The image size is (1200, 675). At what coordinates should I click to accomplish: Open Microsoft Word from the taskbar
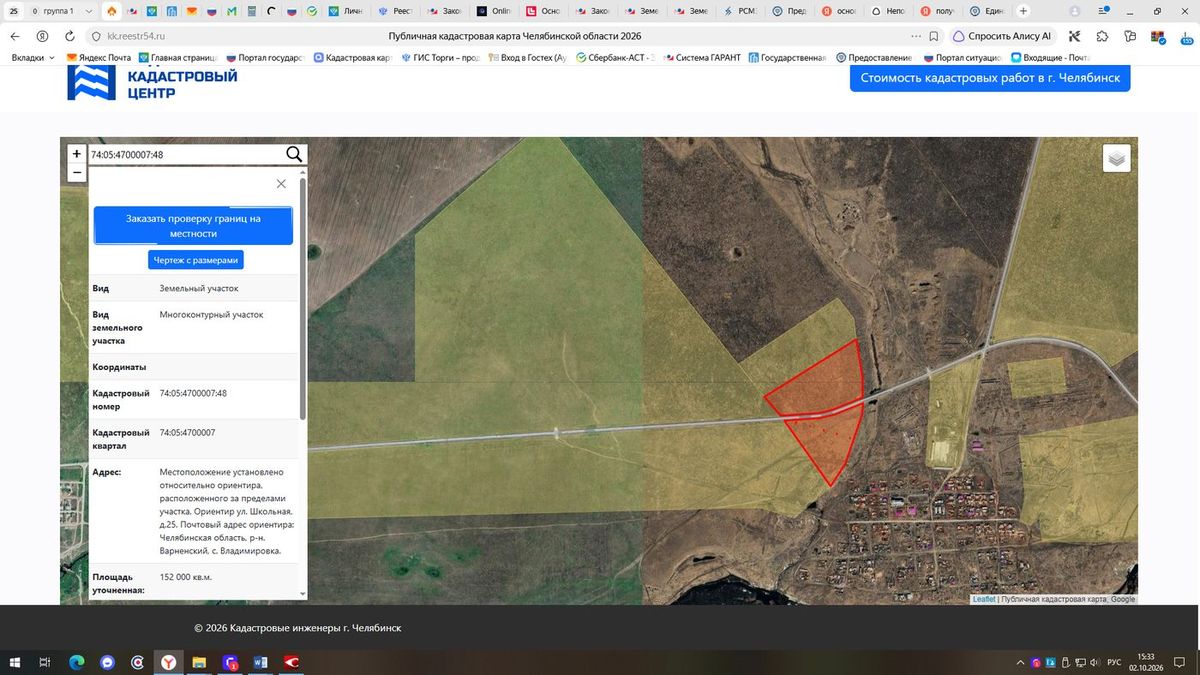(261, 662)
